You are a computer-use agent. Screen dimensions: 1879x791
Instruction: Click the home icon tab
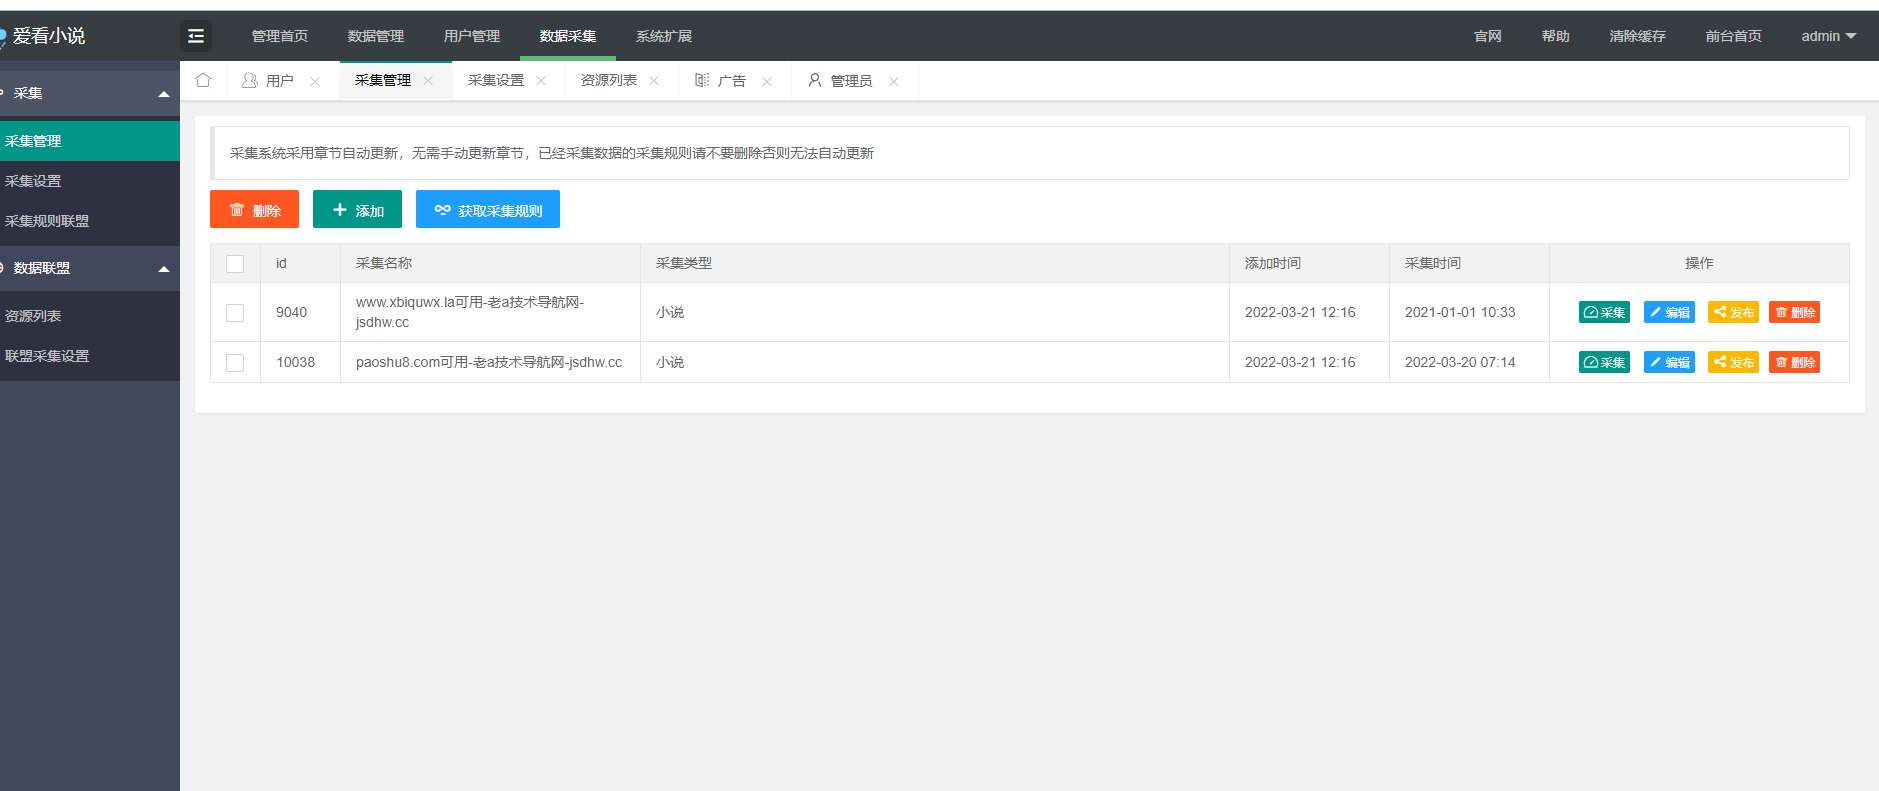coord(203,80)
